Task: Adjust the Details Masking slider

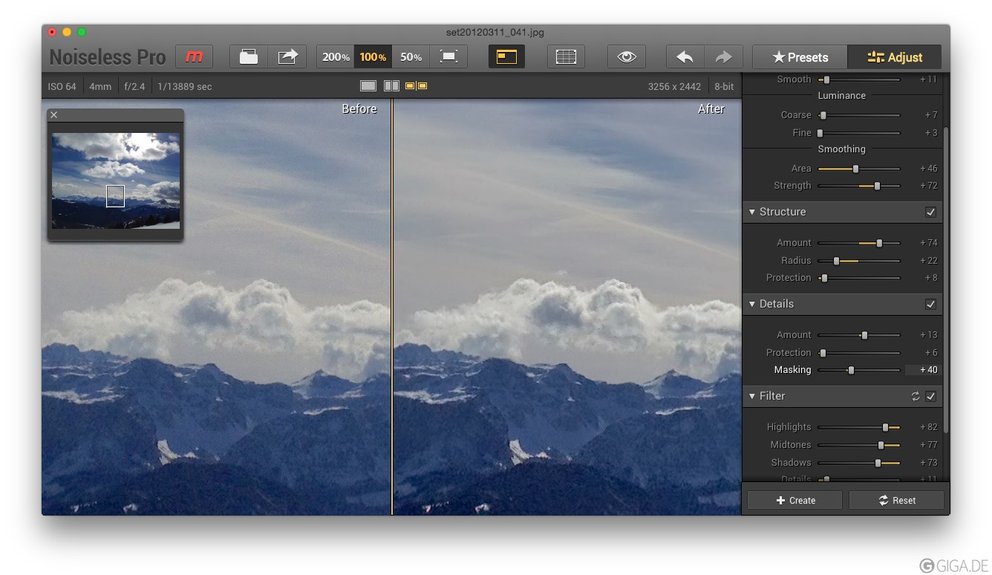Action: (859, 370)
